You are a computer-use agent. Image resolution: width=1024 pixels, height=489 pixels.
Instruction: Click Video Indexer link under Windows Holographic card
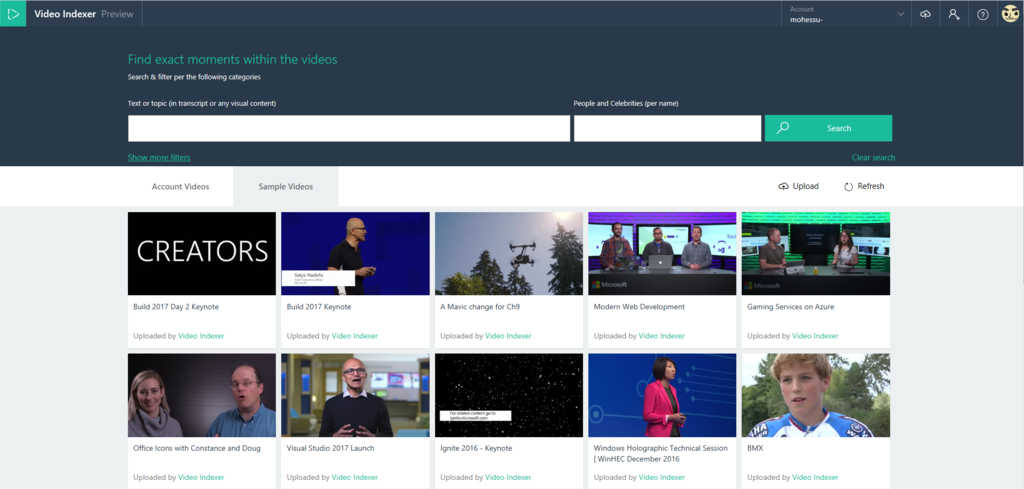pyautogui.click(x=662, y=478)
